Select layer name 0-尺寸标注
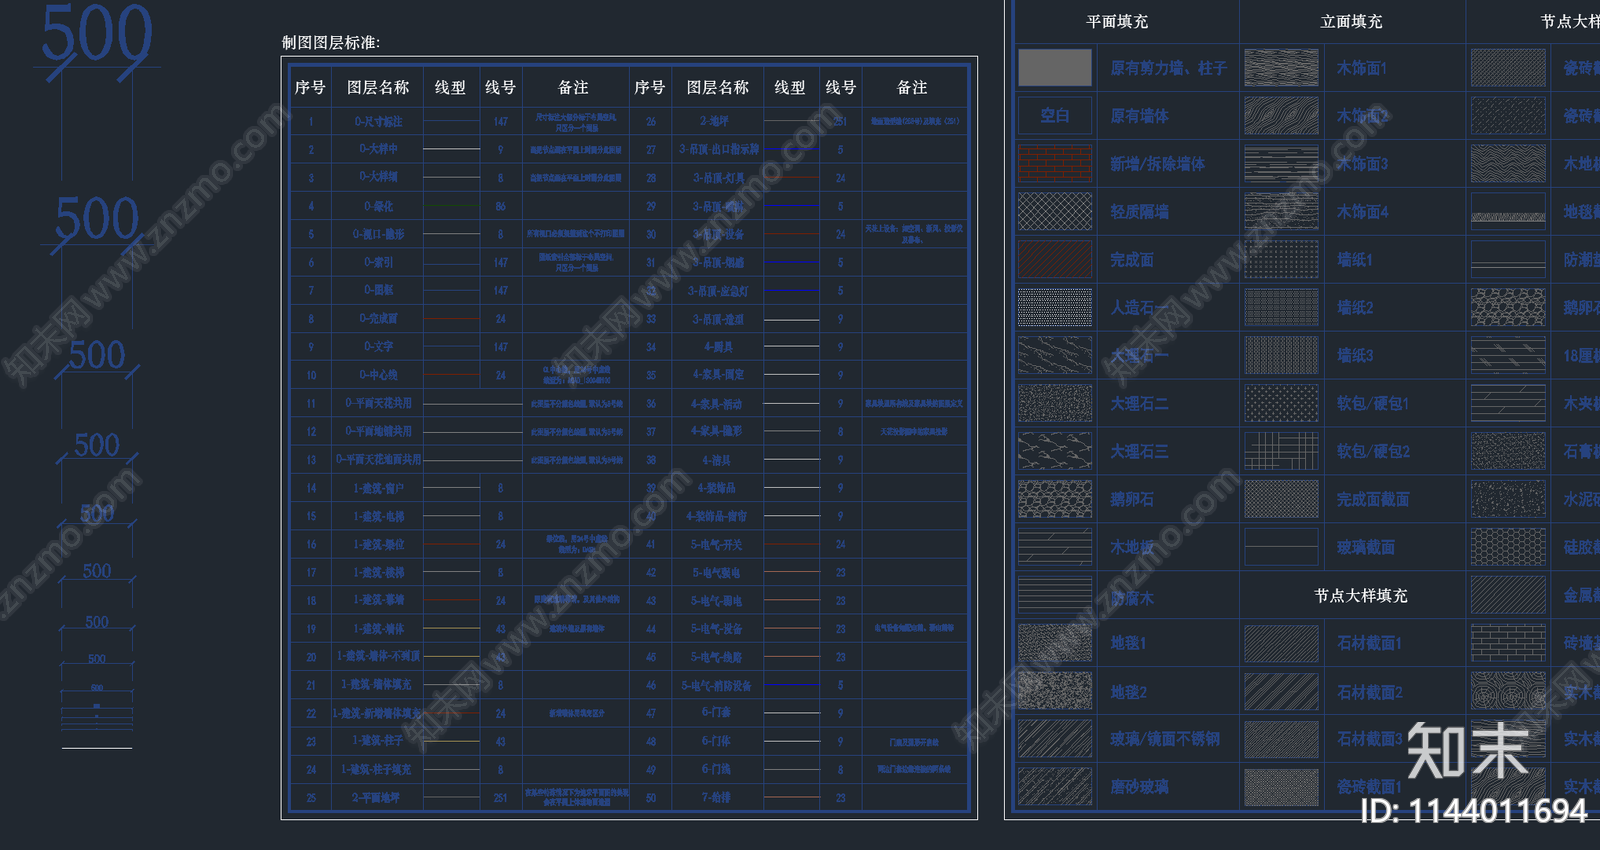This screenshot has height=850, width=1600. point(379,121)
